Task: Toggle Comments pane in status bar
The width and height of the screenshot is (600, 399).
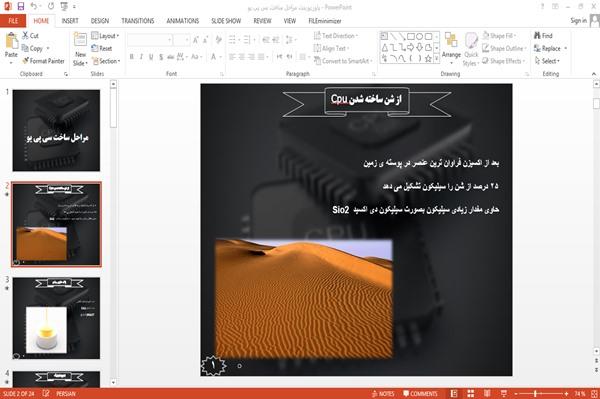Action: (420, 394)
